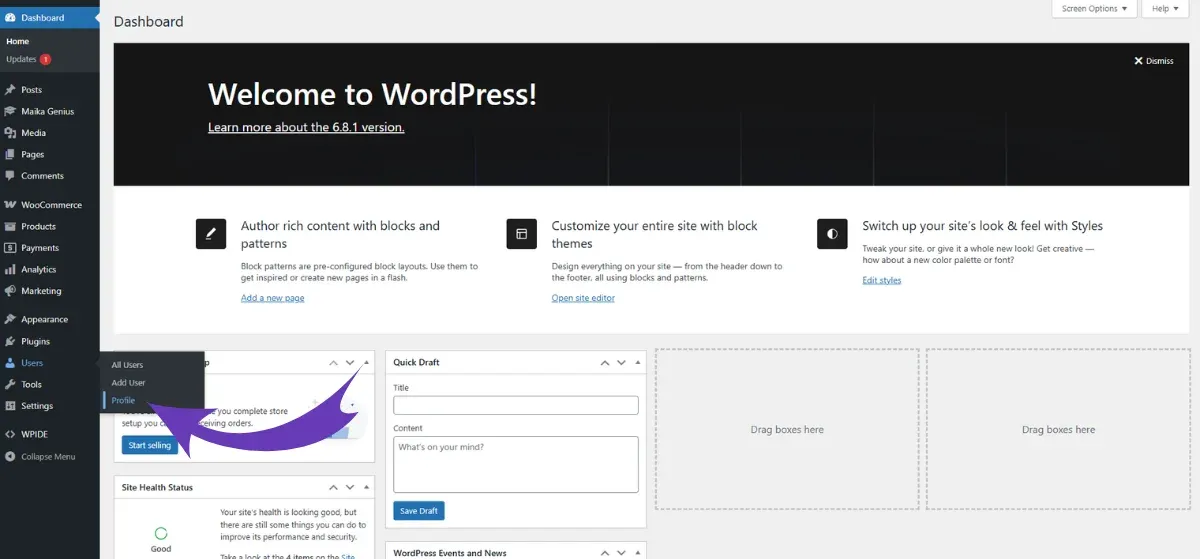Viewport: 1200px width, 559px height.
Task: Click the Plugins plug icon
Action: (x=10, y=342)
